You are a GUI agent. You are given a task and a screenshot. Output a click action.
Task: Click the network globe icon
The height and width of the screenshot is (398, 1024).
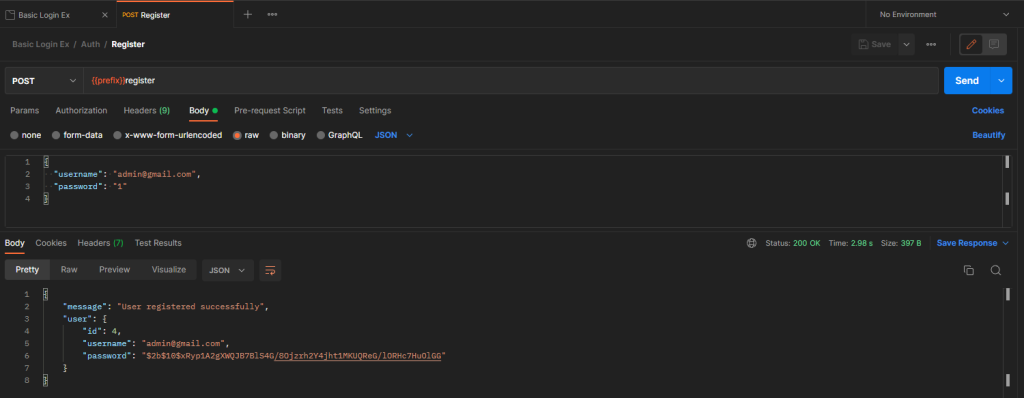coord(752,243)
